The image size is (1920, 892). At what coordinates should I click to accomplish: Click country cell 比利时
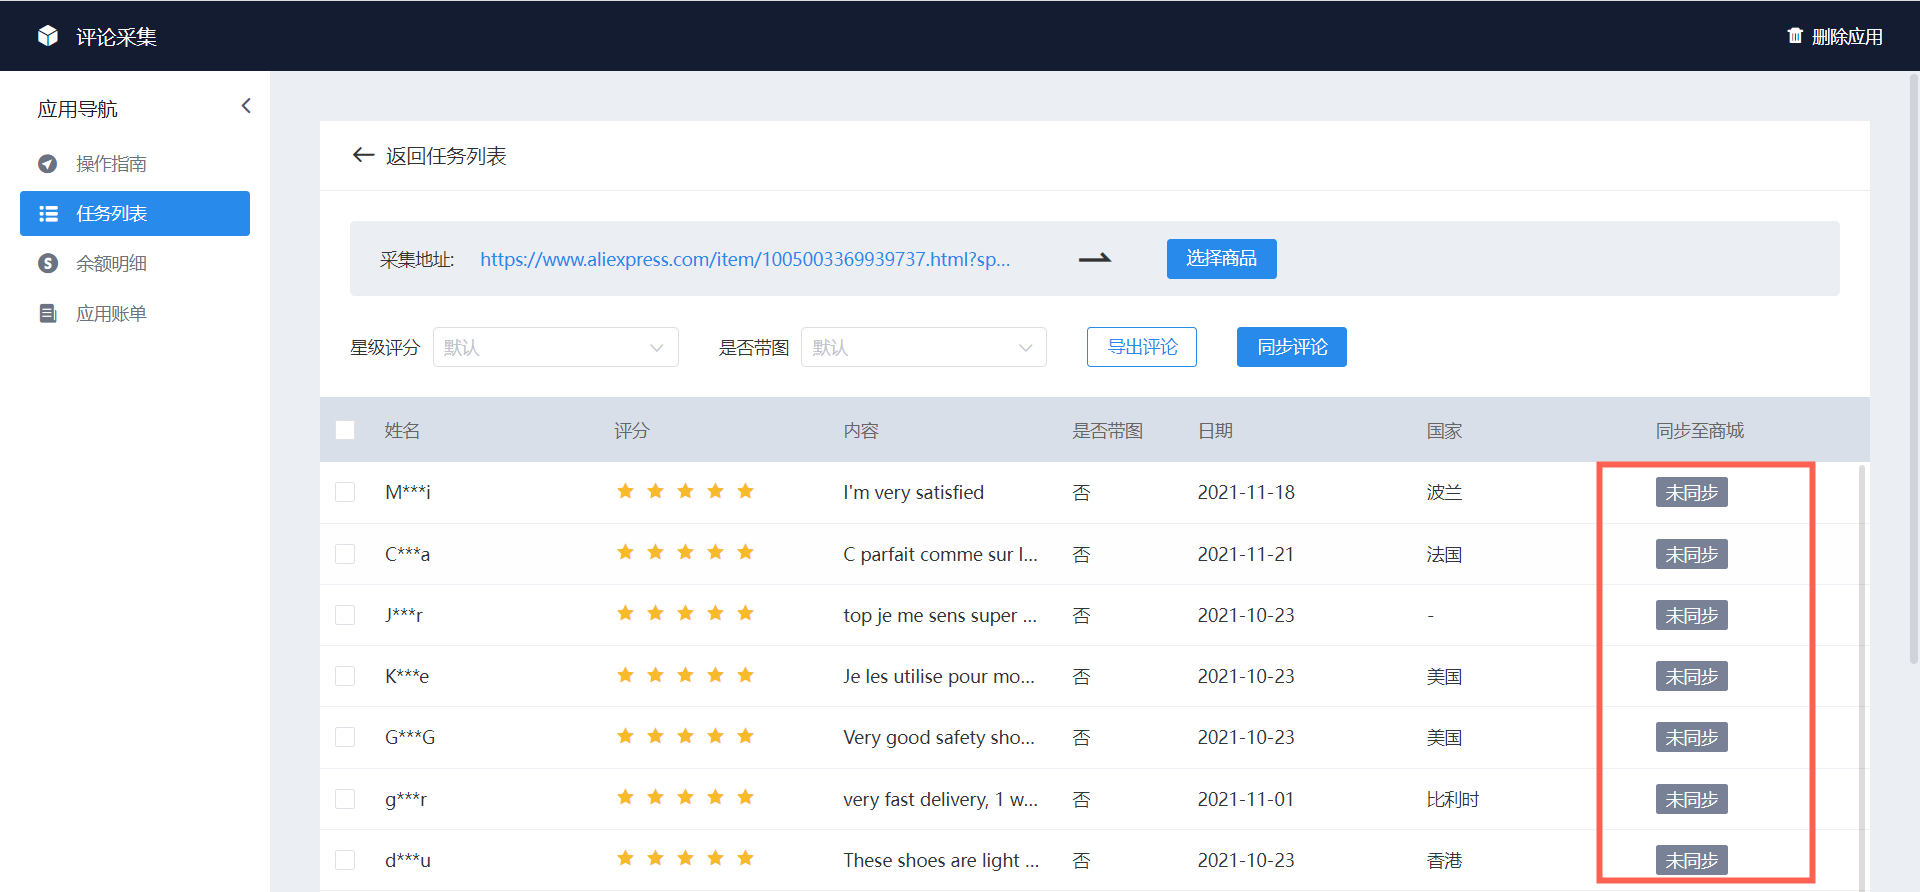click(x=1452, y=799)
